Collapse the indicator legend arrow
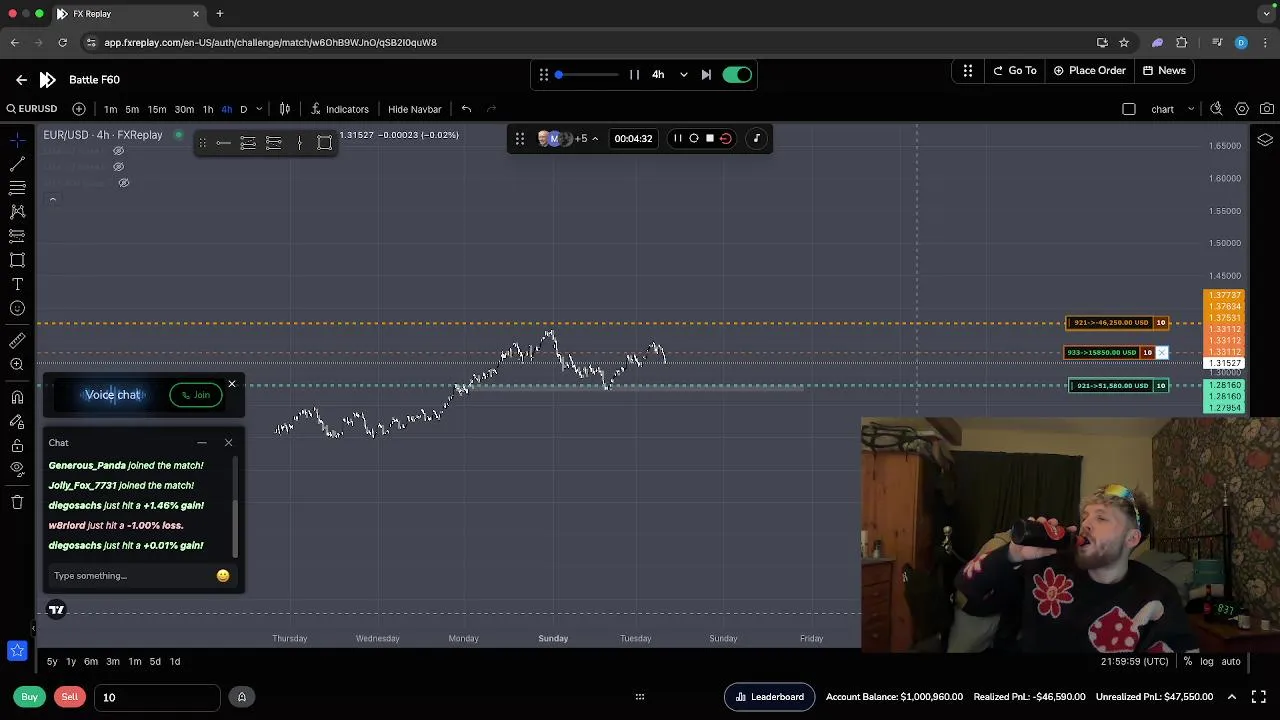The image size is (1280, 720). coord(52,200)
